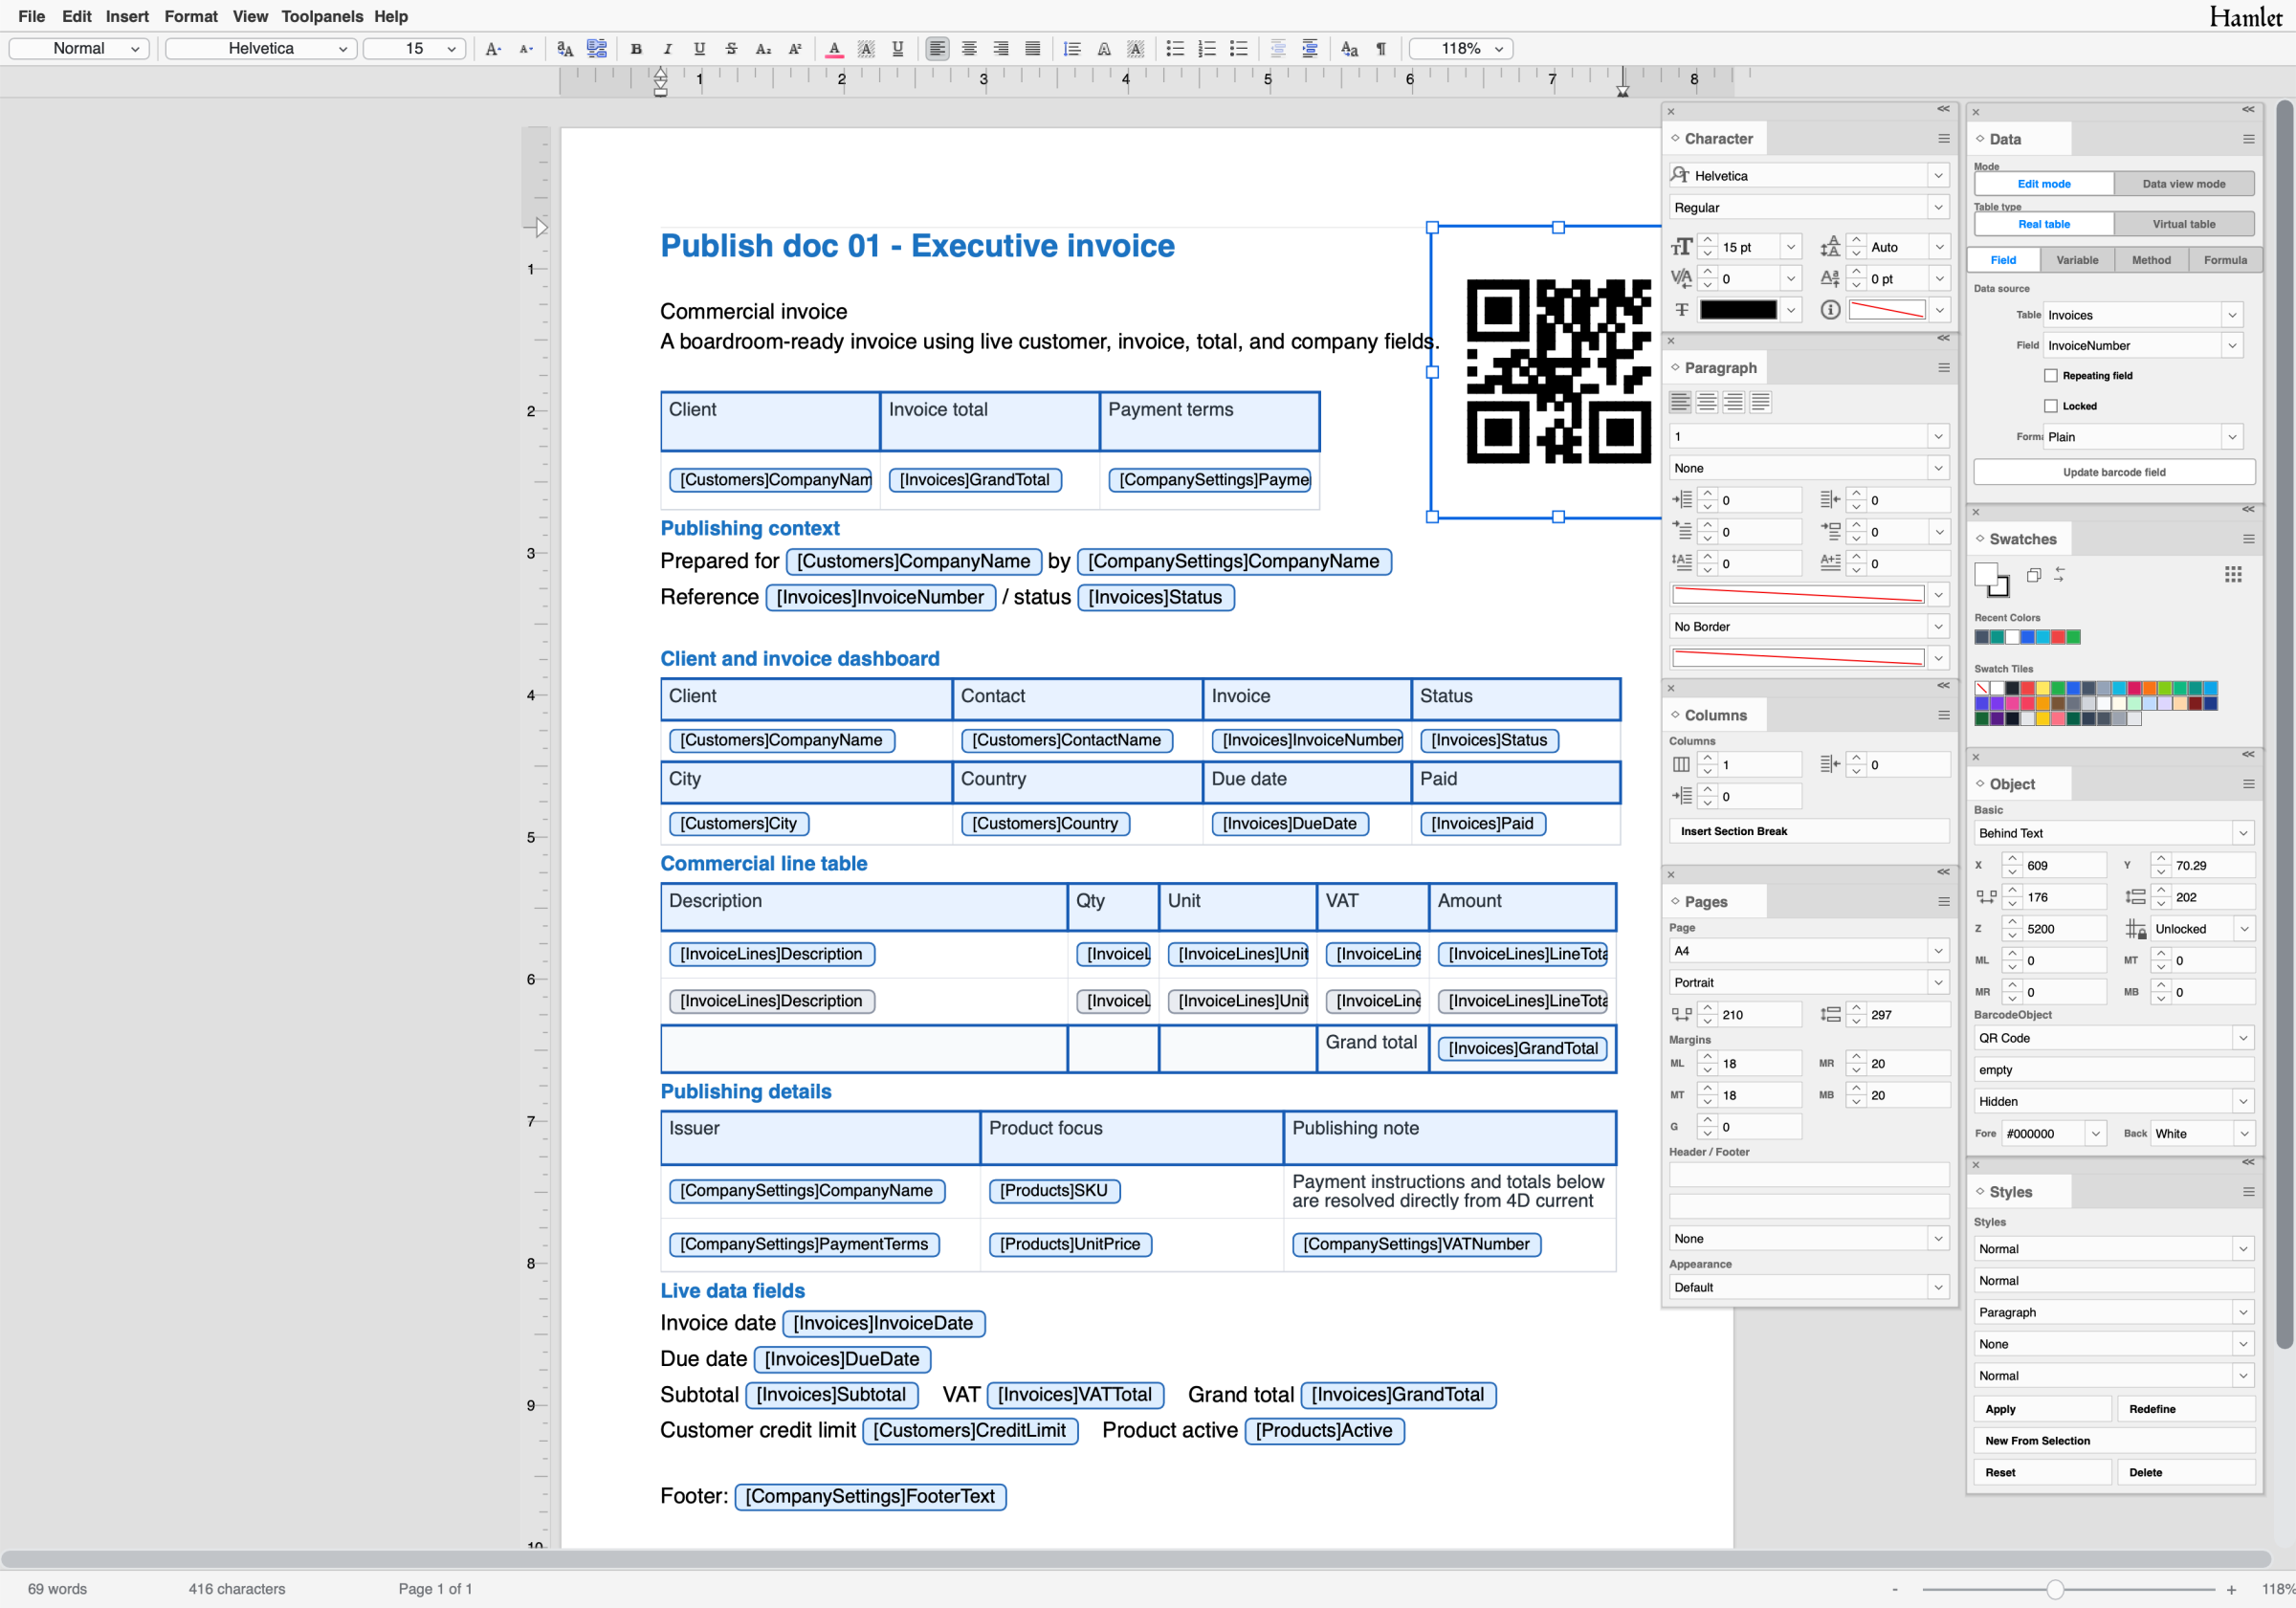The width and height of the screenshot is (2296, 1608).
Task: Switch to the Formula tab
Action: tap(2225, 260)
